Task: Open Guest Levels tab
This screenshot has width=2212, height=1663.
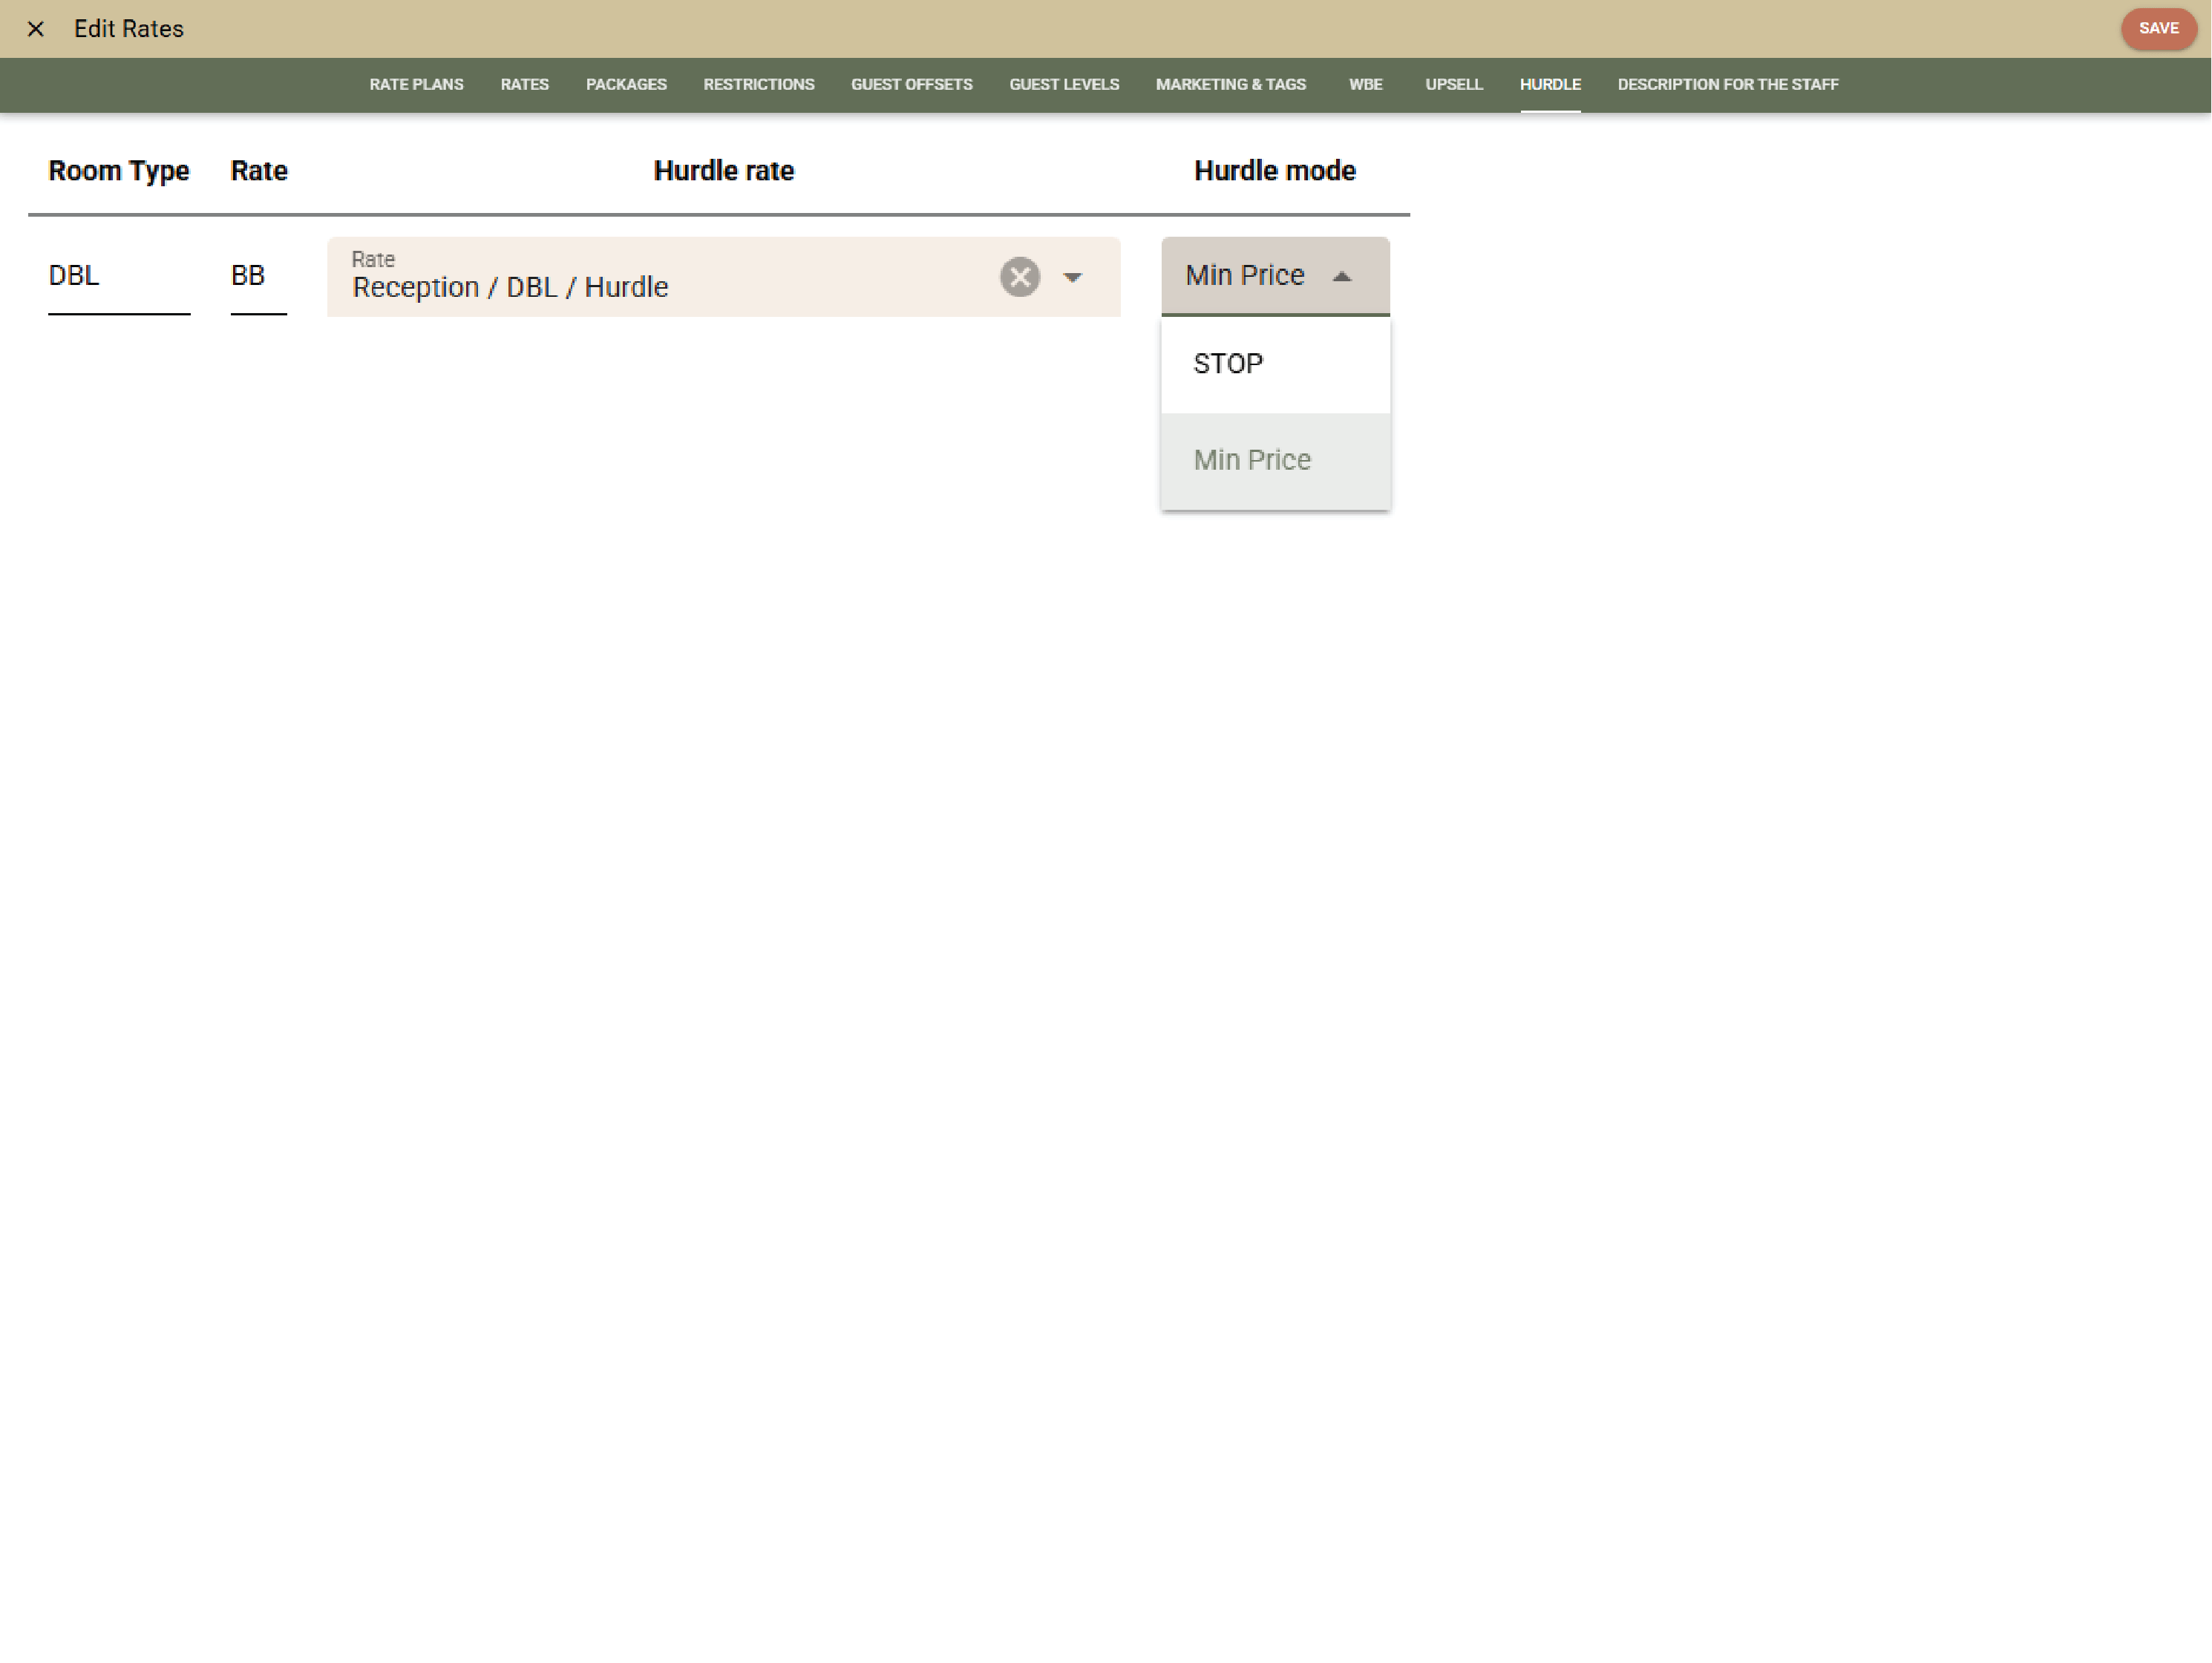Action: [1063, 85]
